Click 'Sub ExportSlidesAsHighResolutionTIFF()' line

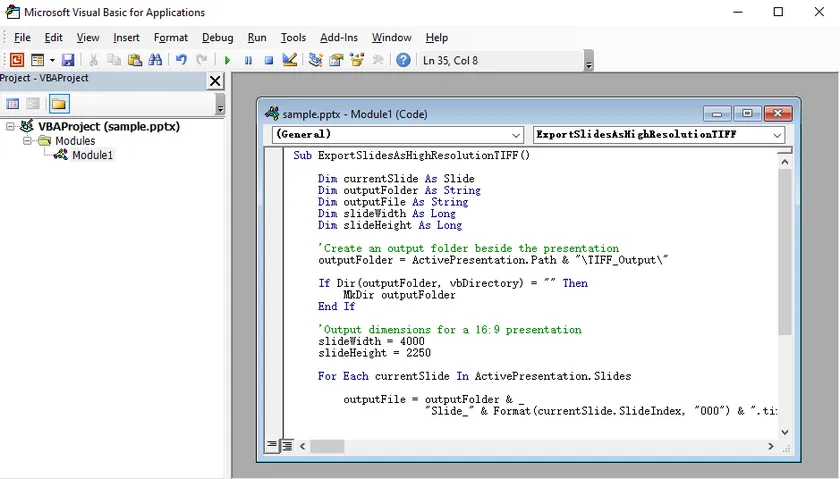pos(411,155)
